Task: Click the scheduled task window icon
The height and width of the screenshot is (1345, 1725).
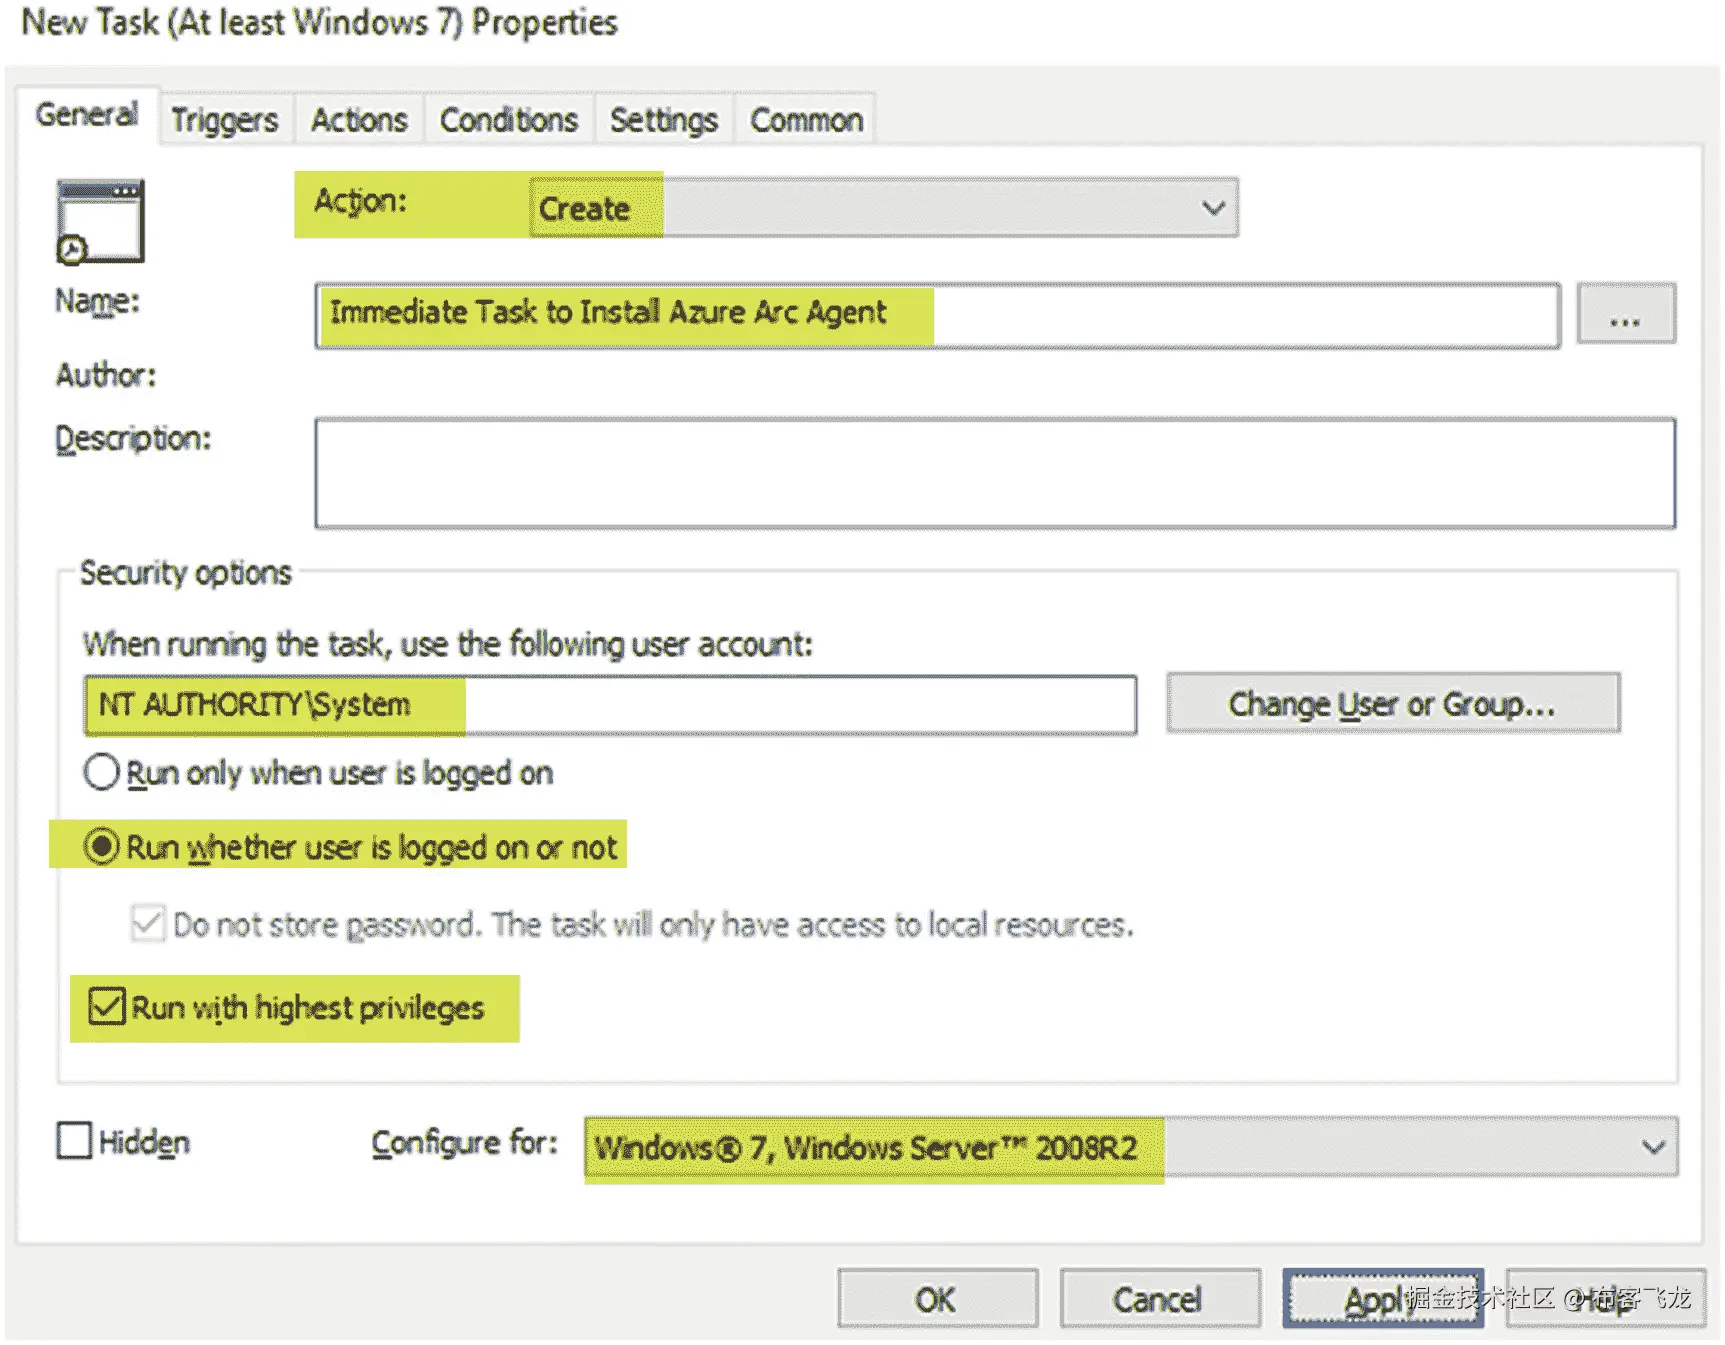Action: coord(100,222)
